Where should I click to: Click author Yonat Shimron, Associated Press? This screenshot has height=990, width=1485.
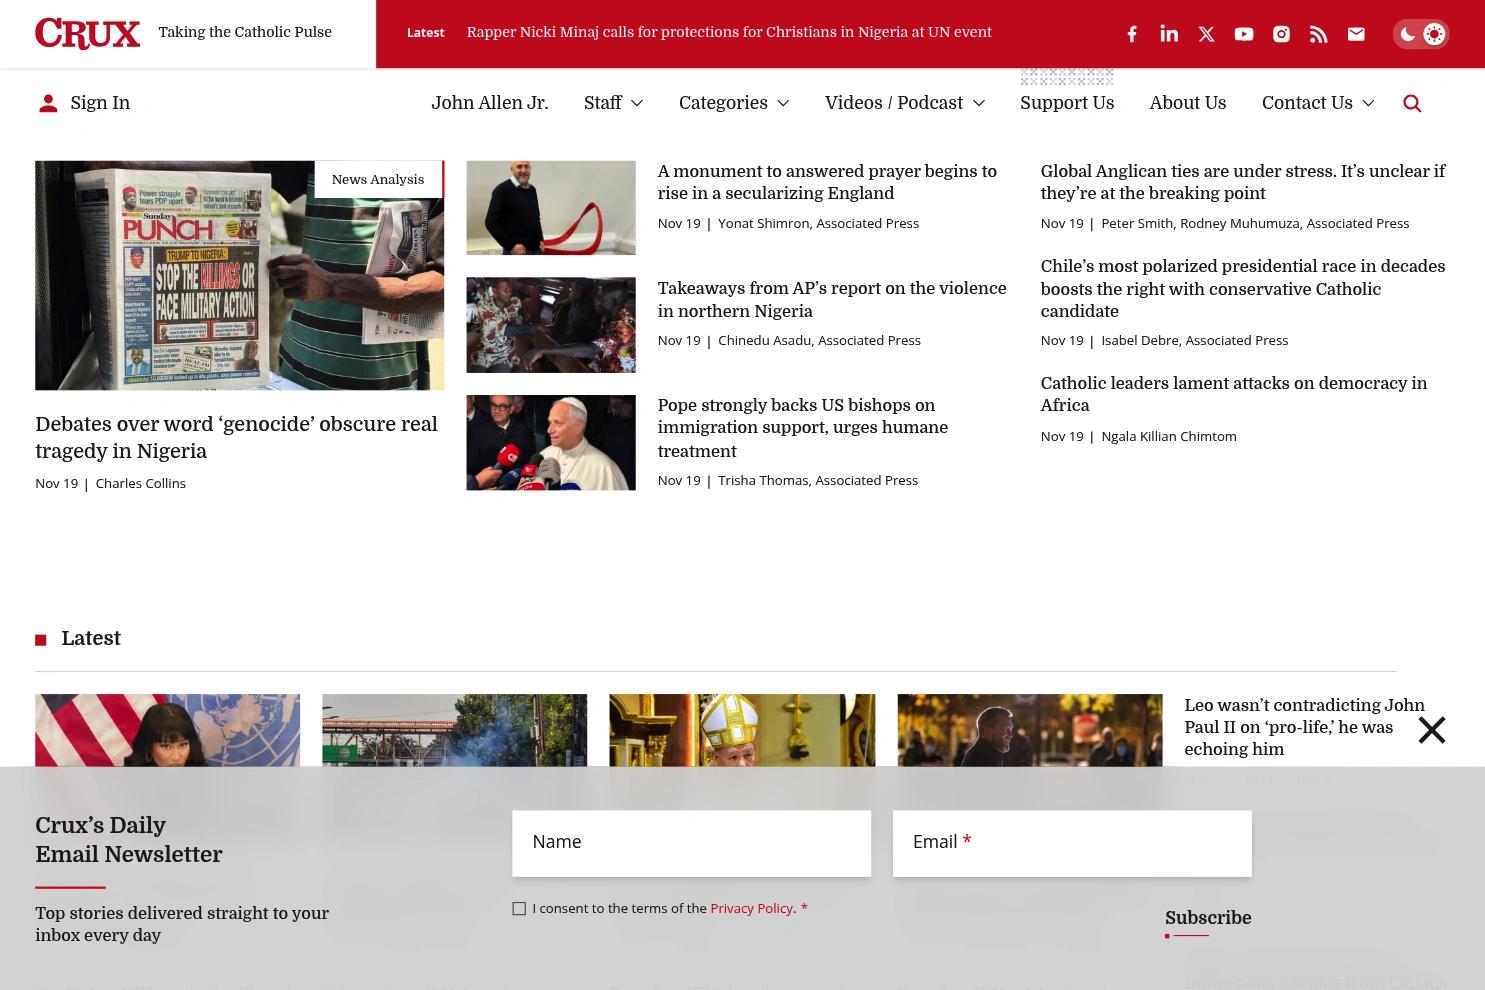[x=818, y=224]
